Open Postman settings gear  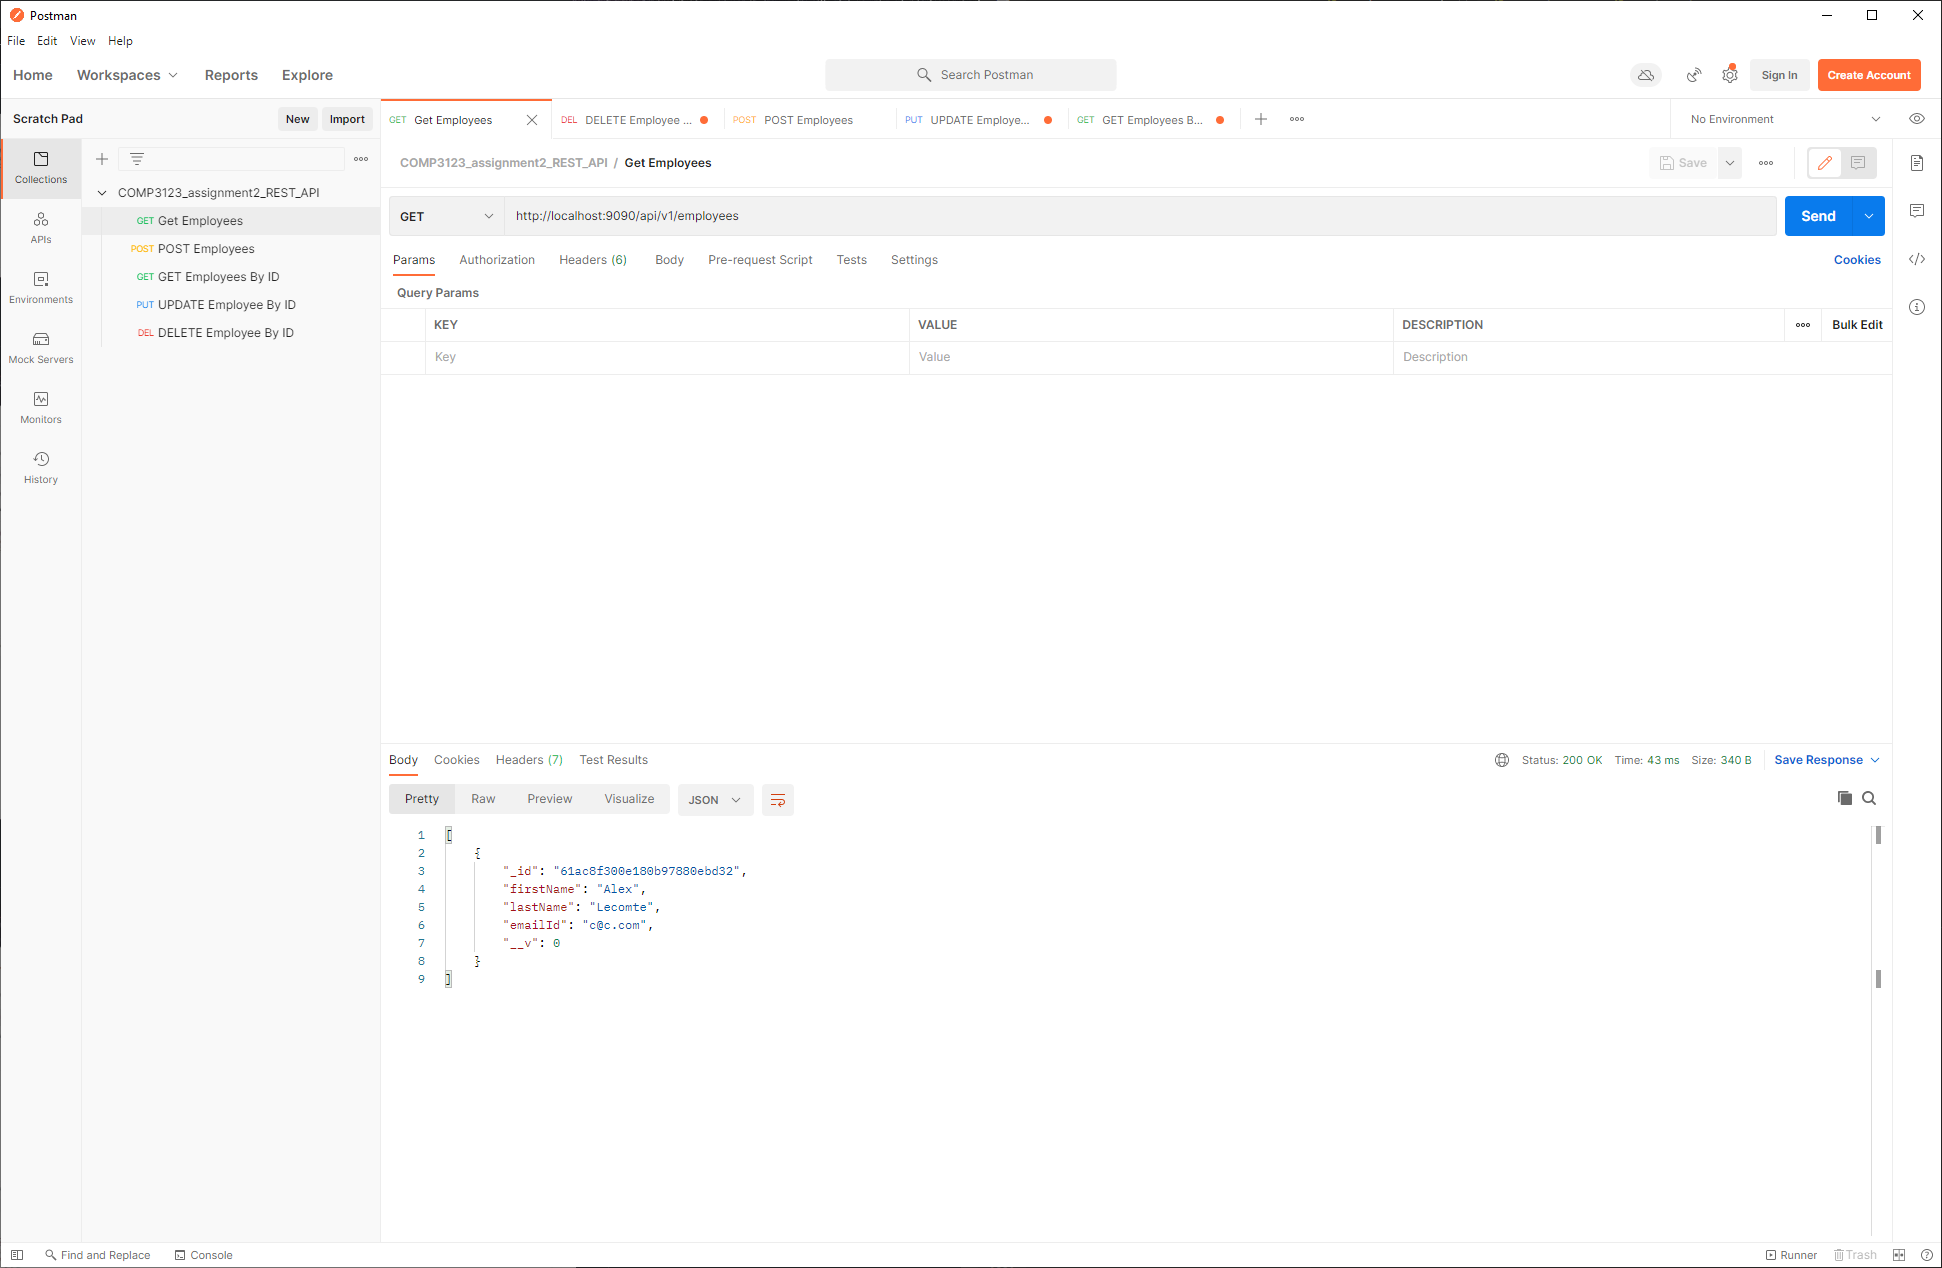point(1731,75)
